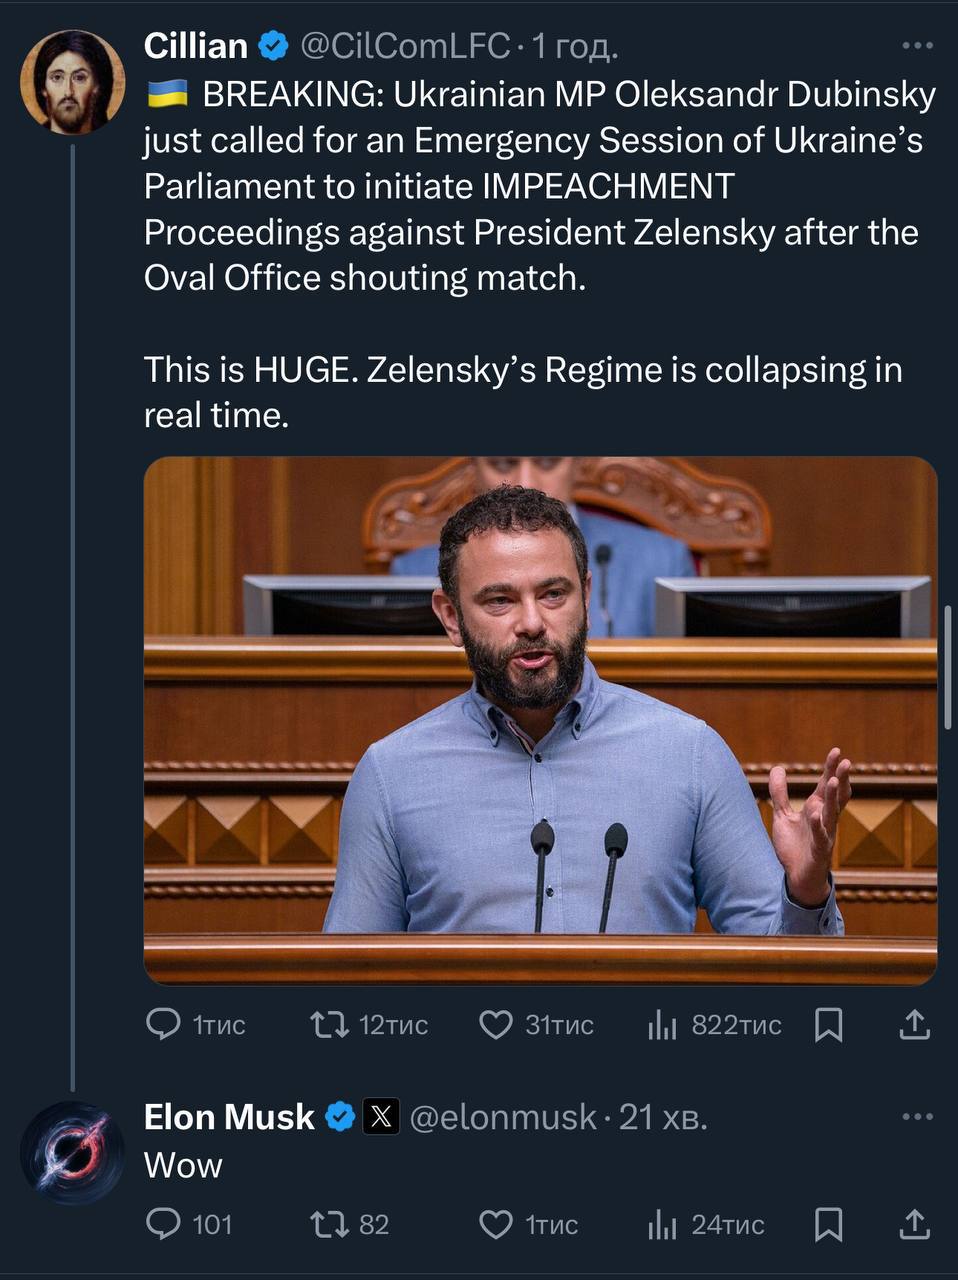958x1280 pixels.
Task: Enlarge the parliament speaker photo
Action: [540, 720]
